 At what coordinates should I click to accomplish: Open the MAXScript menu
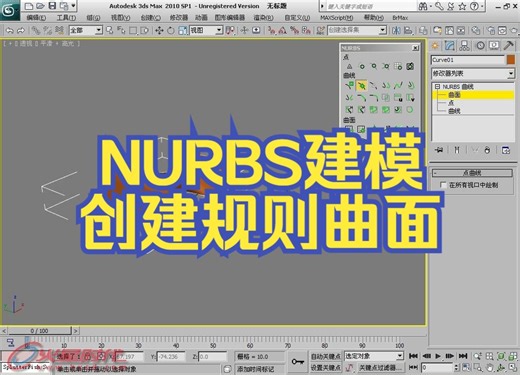click(337, 18)
